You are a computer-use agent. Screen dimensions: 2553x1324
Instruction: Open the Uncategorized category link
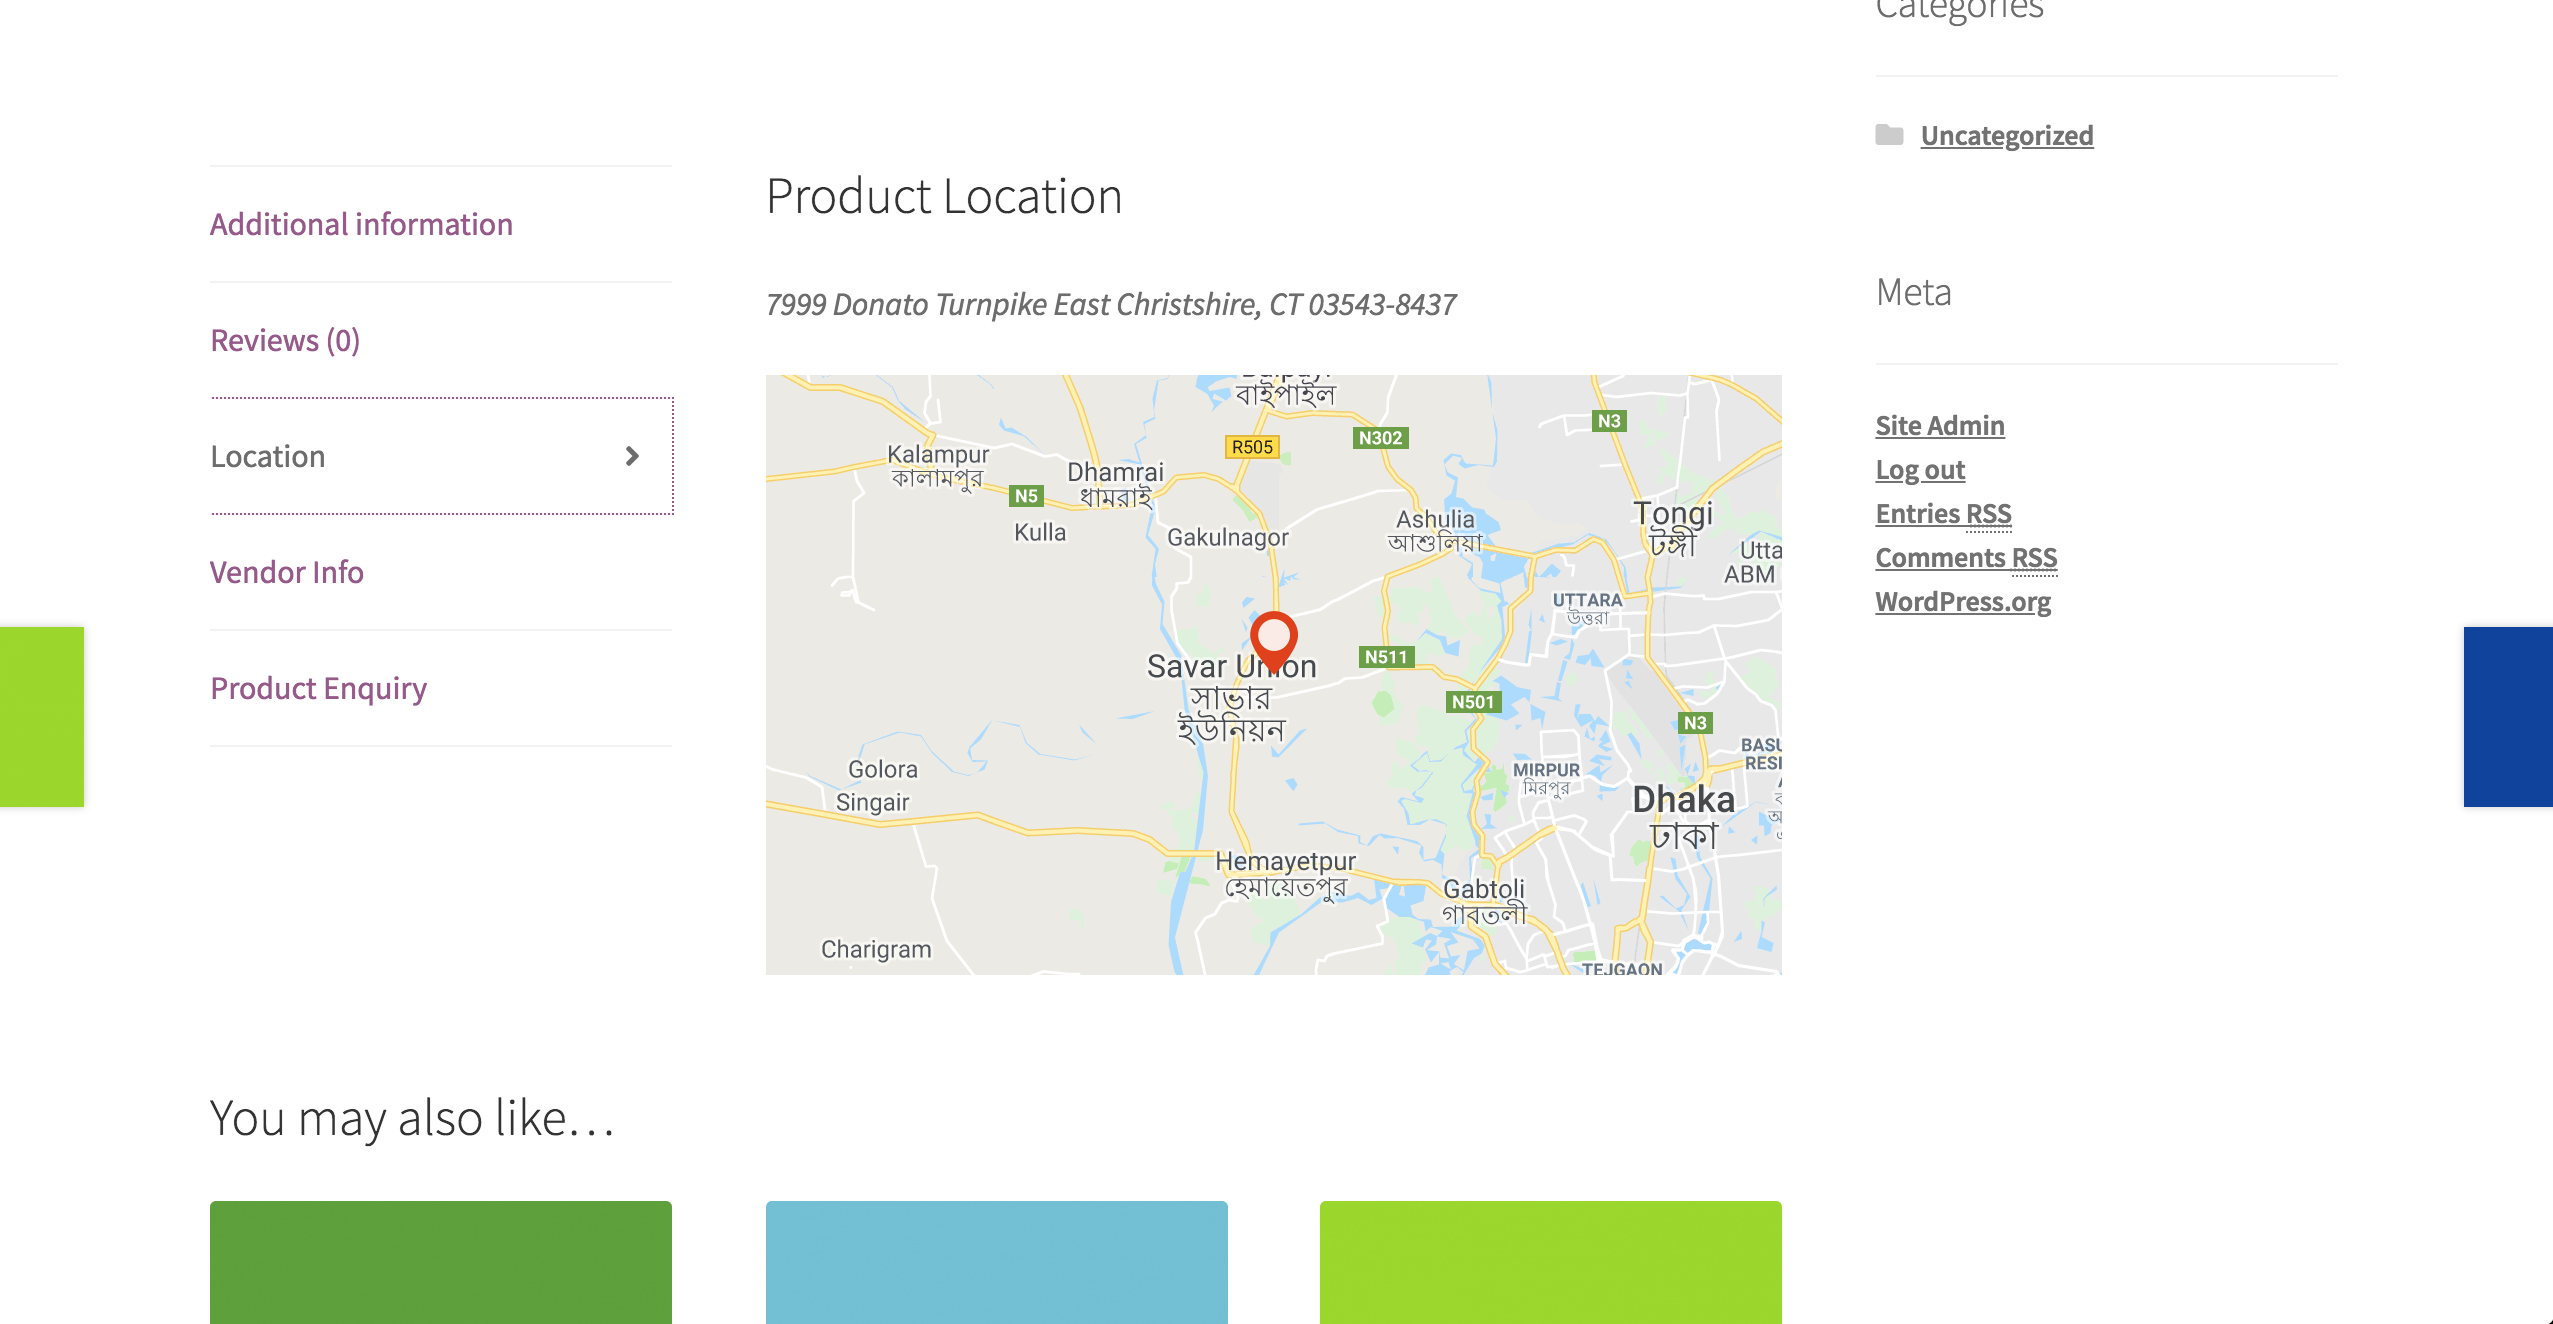pos(2006,135)
